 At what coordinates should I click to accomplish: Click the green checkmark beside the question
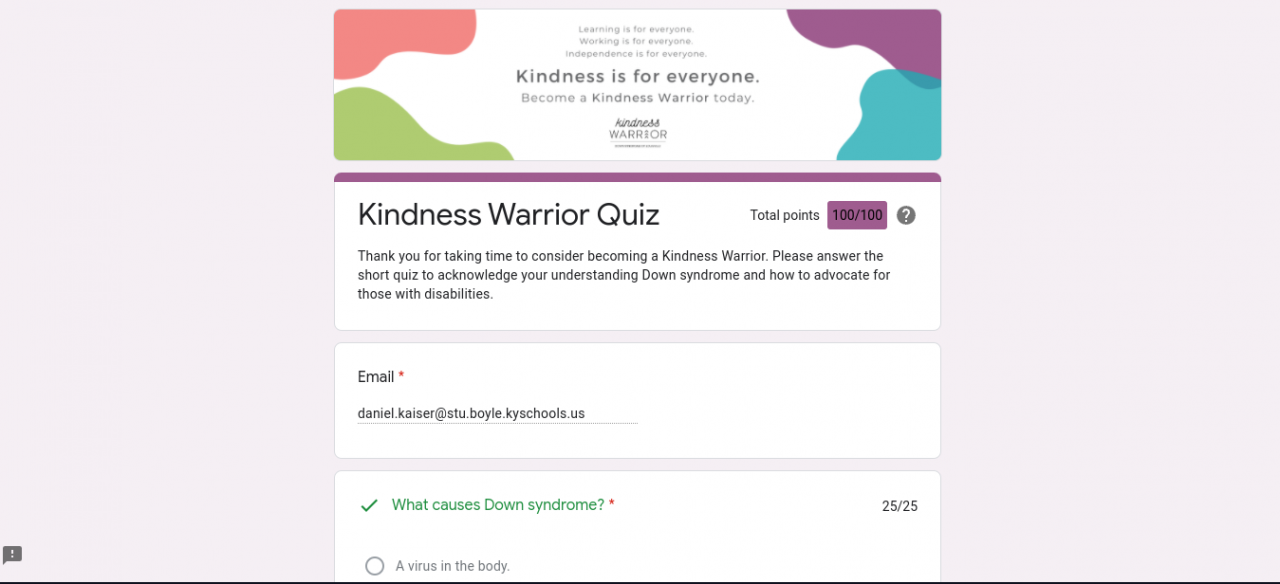point(369,506)
